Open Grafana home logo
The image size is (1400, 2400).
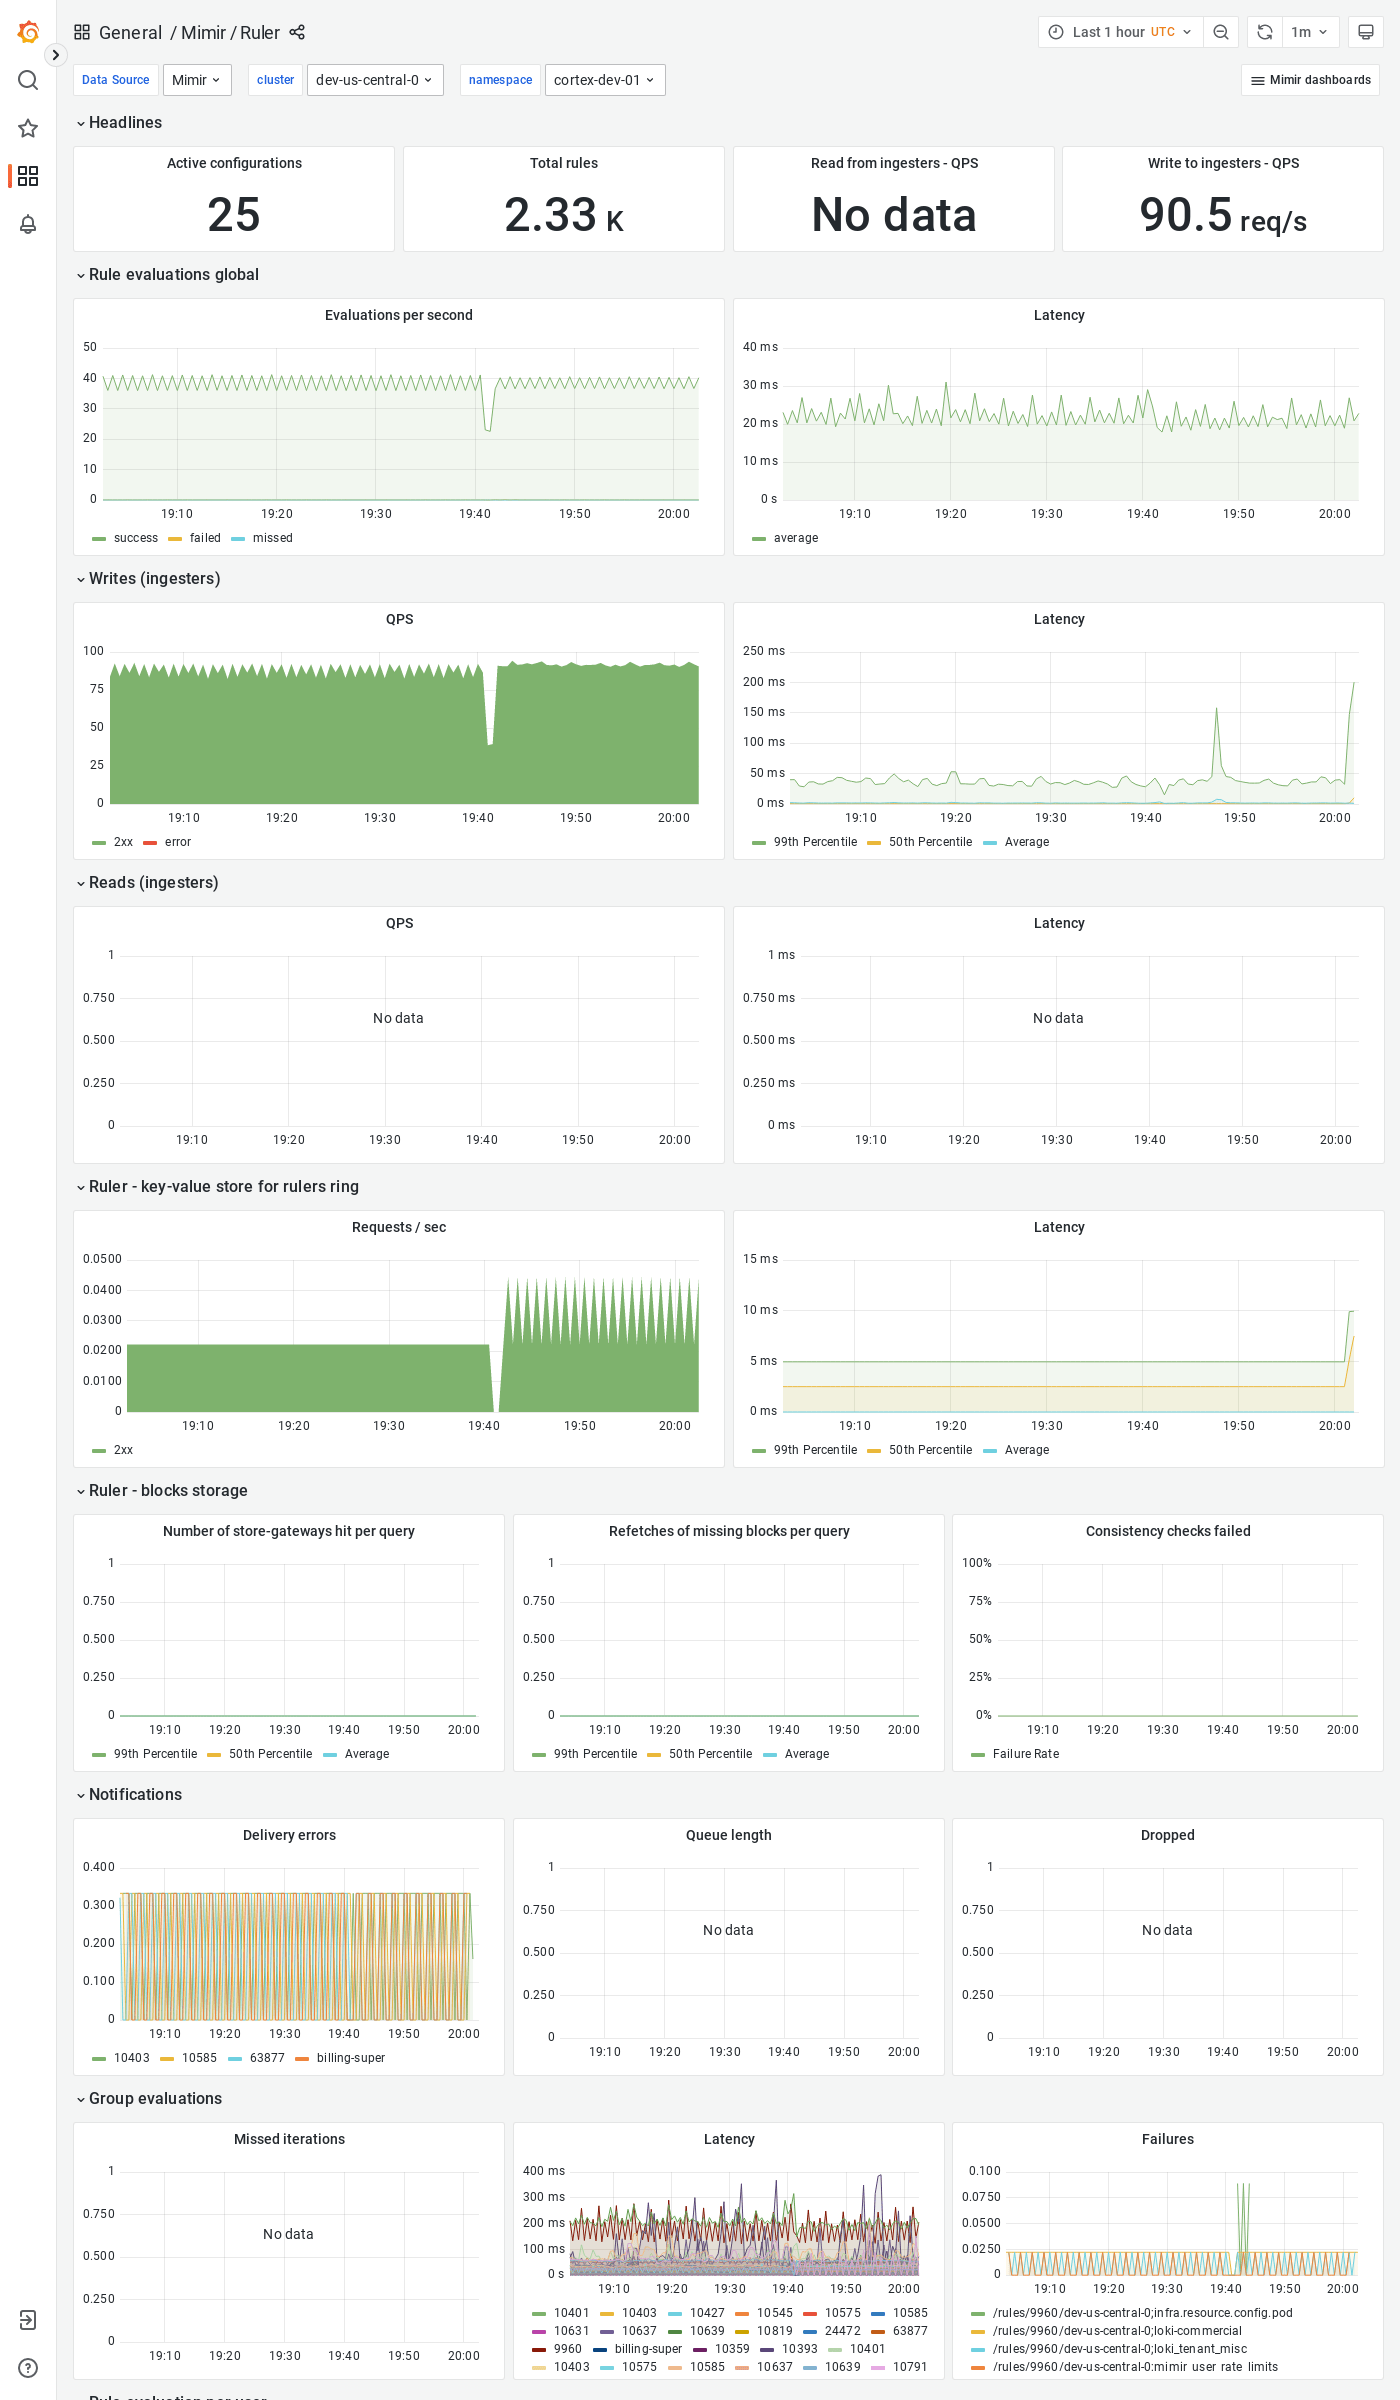tap(28, 32)
